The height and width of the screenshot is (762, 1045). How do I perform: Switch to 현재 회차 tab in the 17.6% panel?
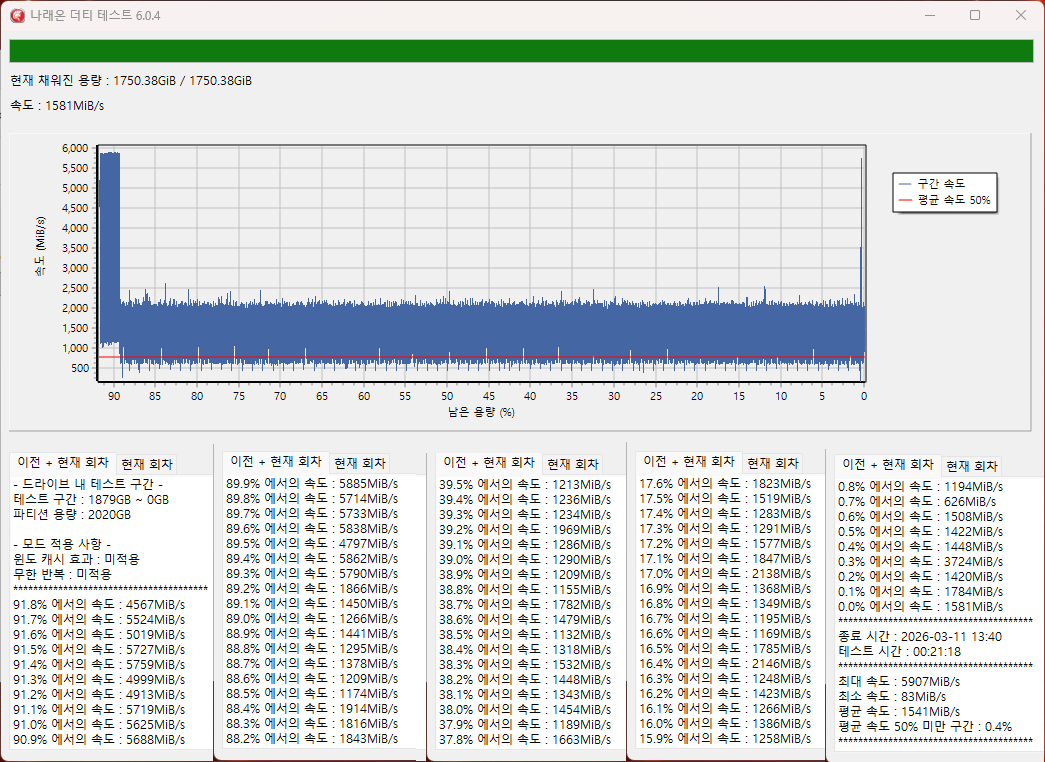pos(772,463)
